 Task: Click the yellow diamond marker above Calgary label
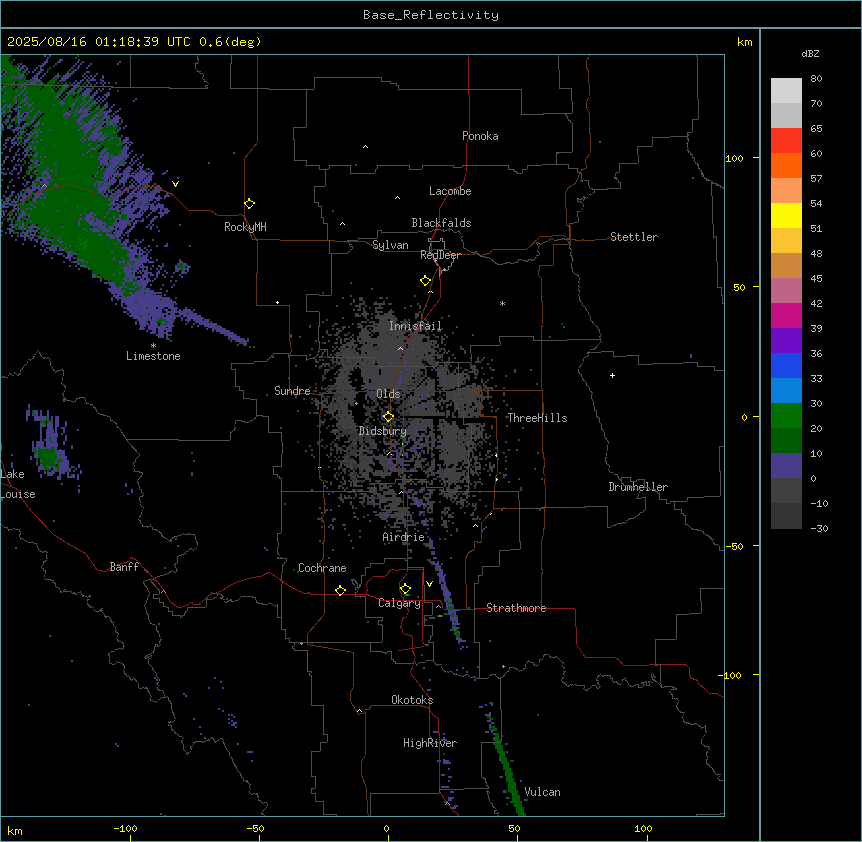pos(406,589)
